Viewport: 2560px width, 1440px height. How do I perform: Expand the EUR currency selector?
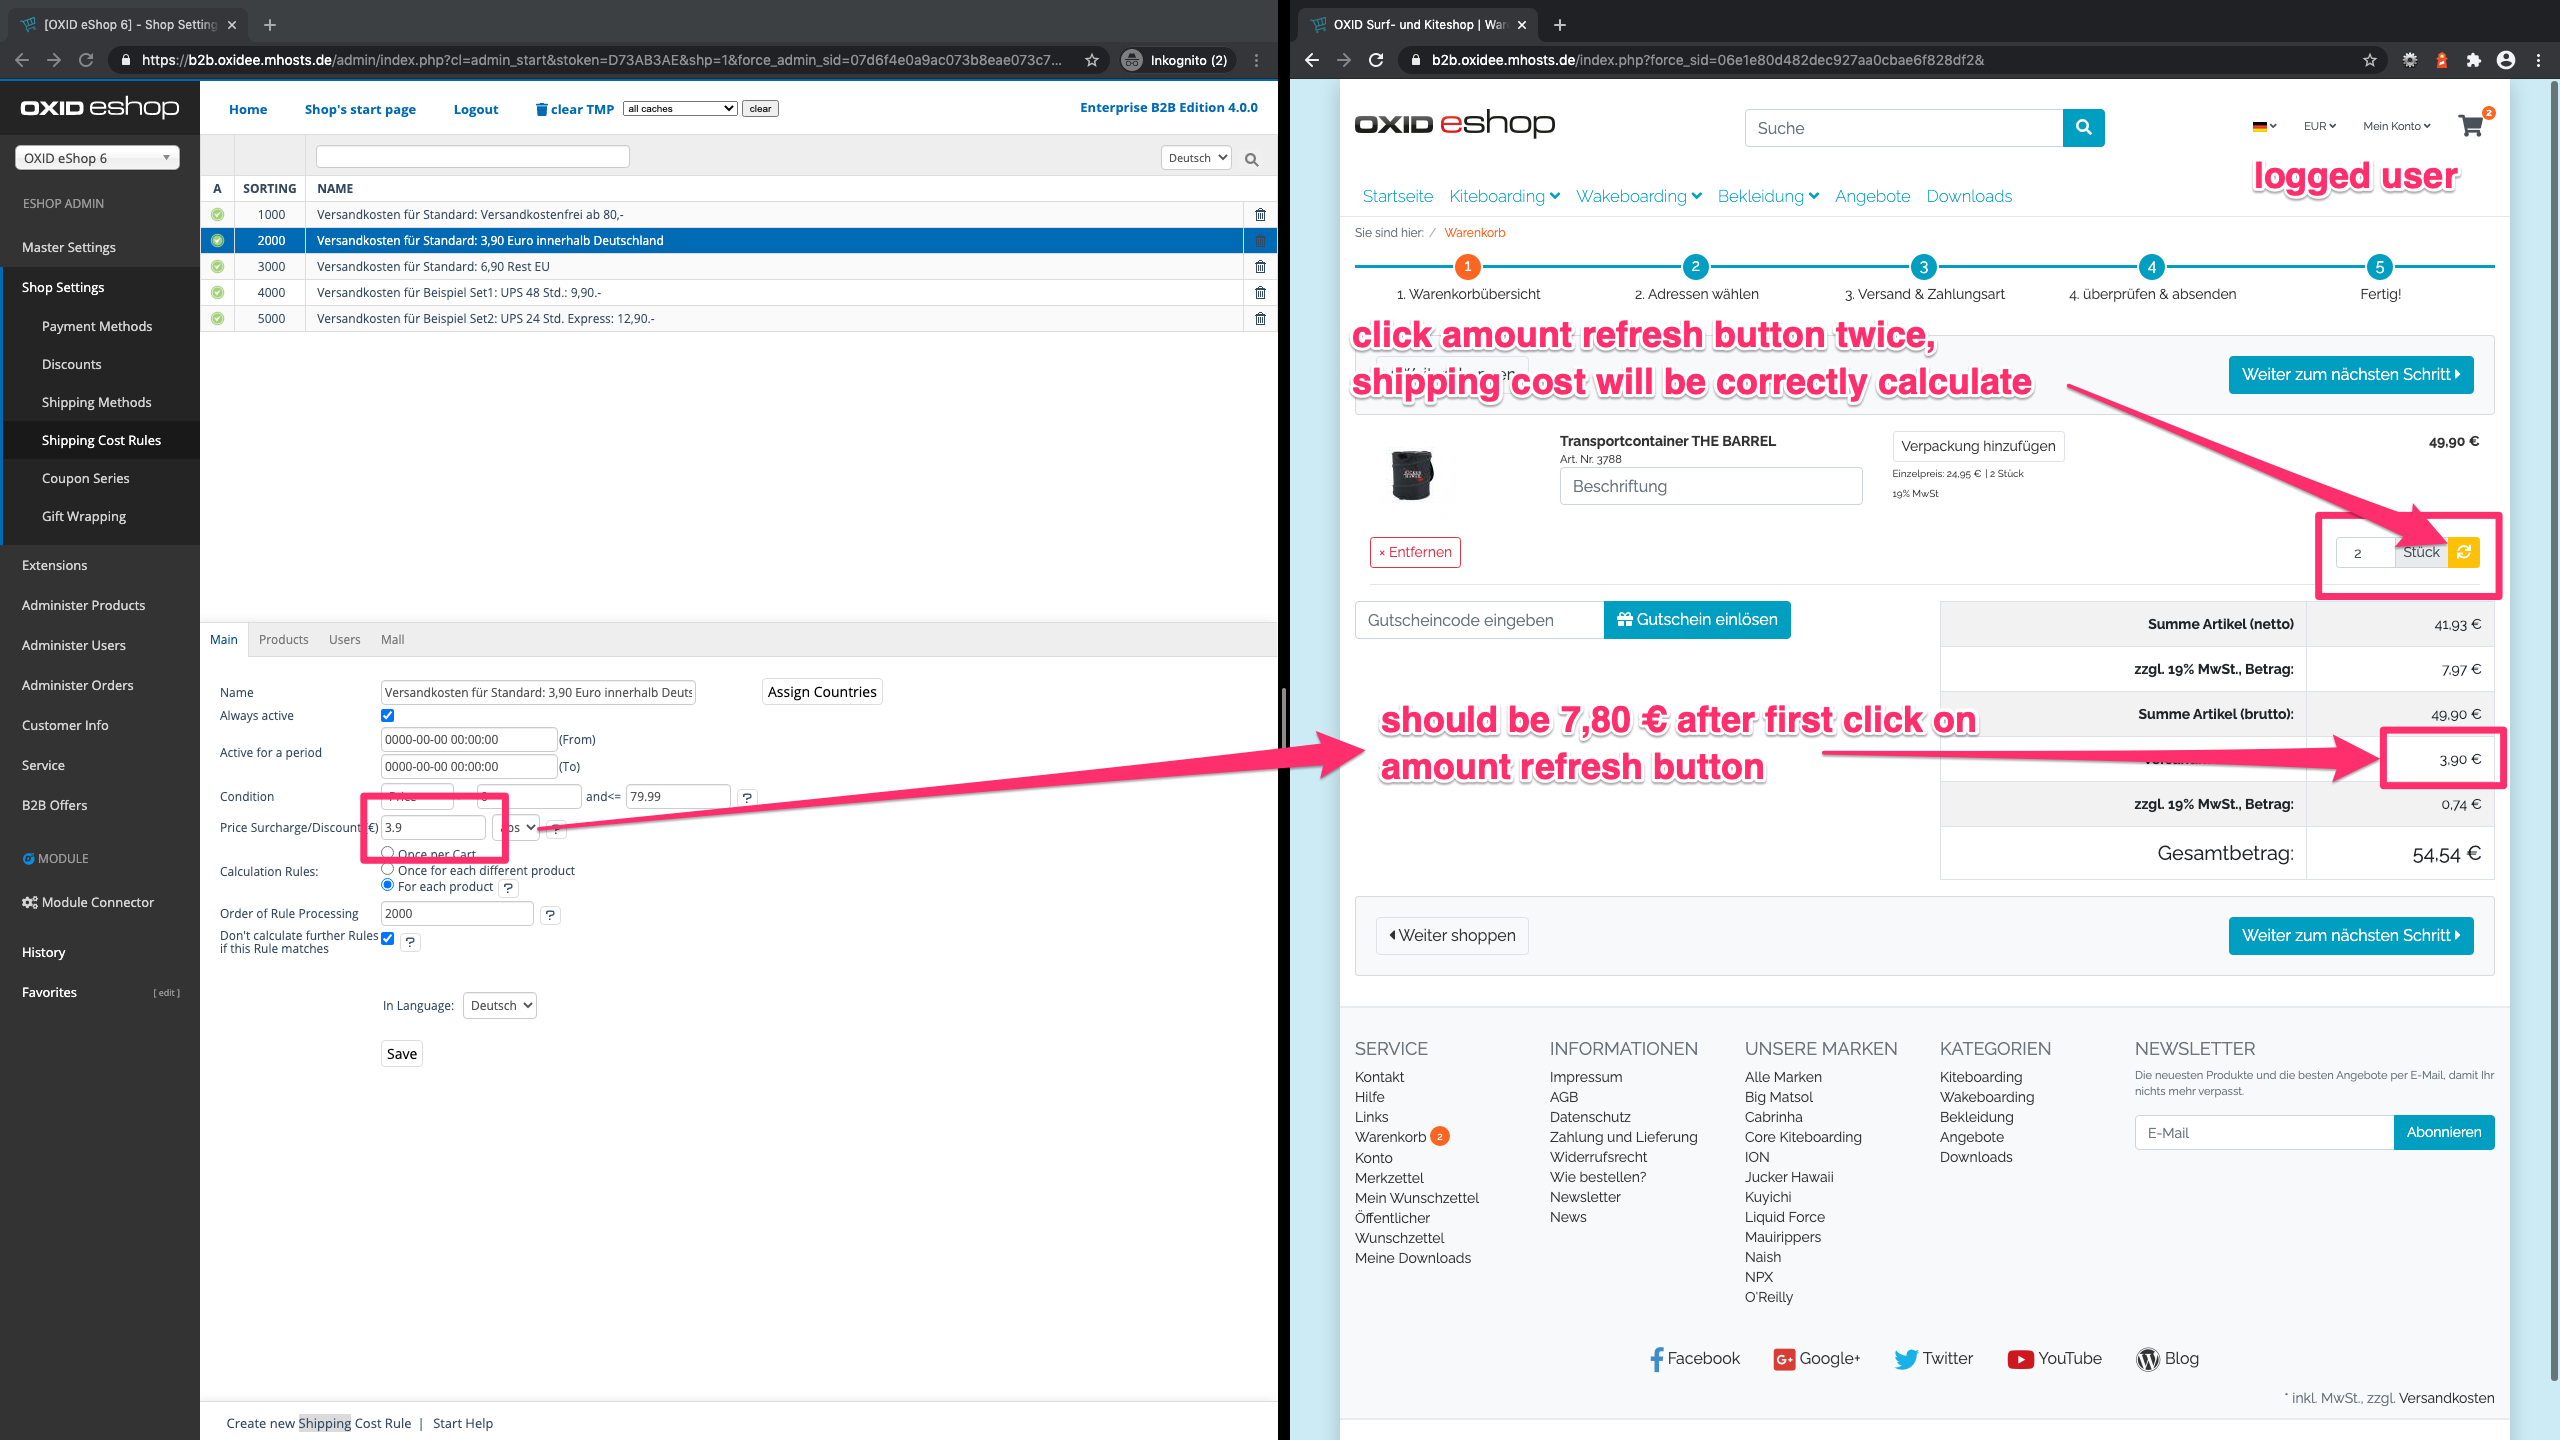[2319, 126]
